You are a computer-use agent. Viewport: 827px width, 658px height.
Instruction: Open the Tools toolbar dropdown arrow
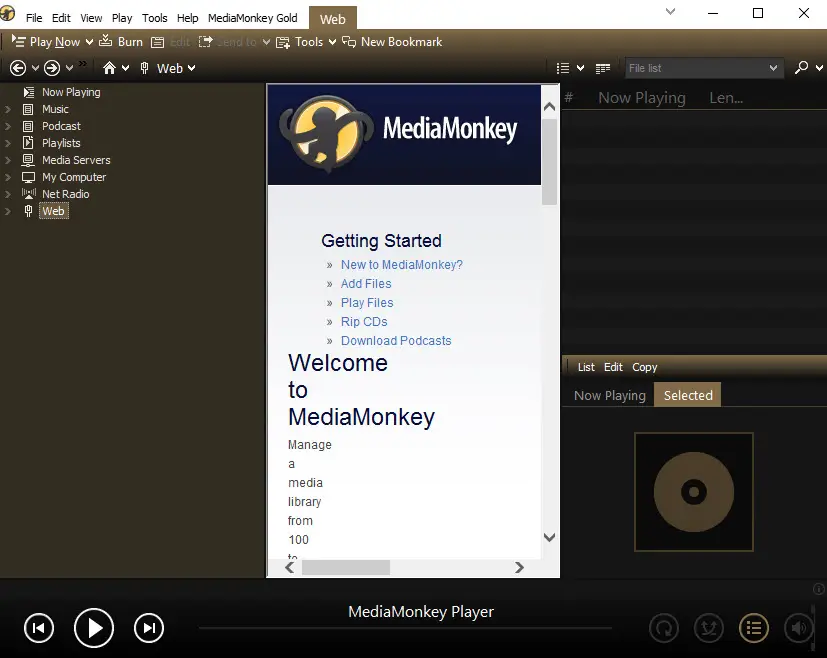pyautogui.click(x=332, y=42)
